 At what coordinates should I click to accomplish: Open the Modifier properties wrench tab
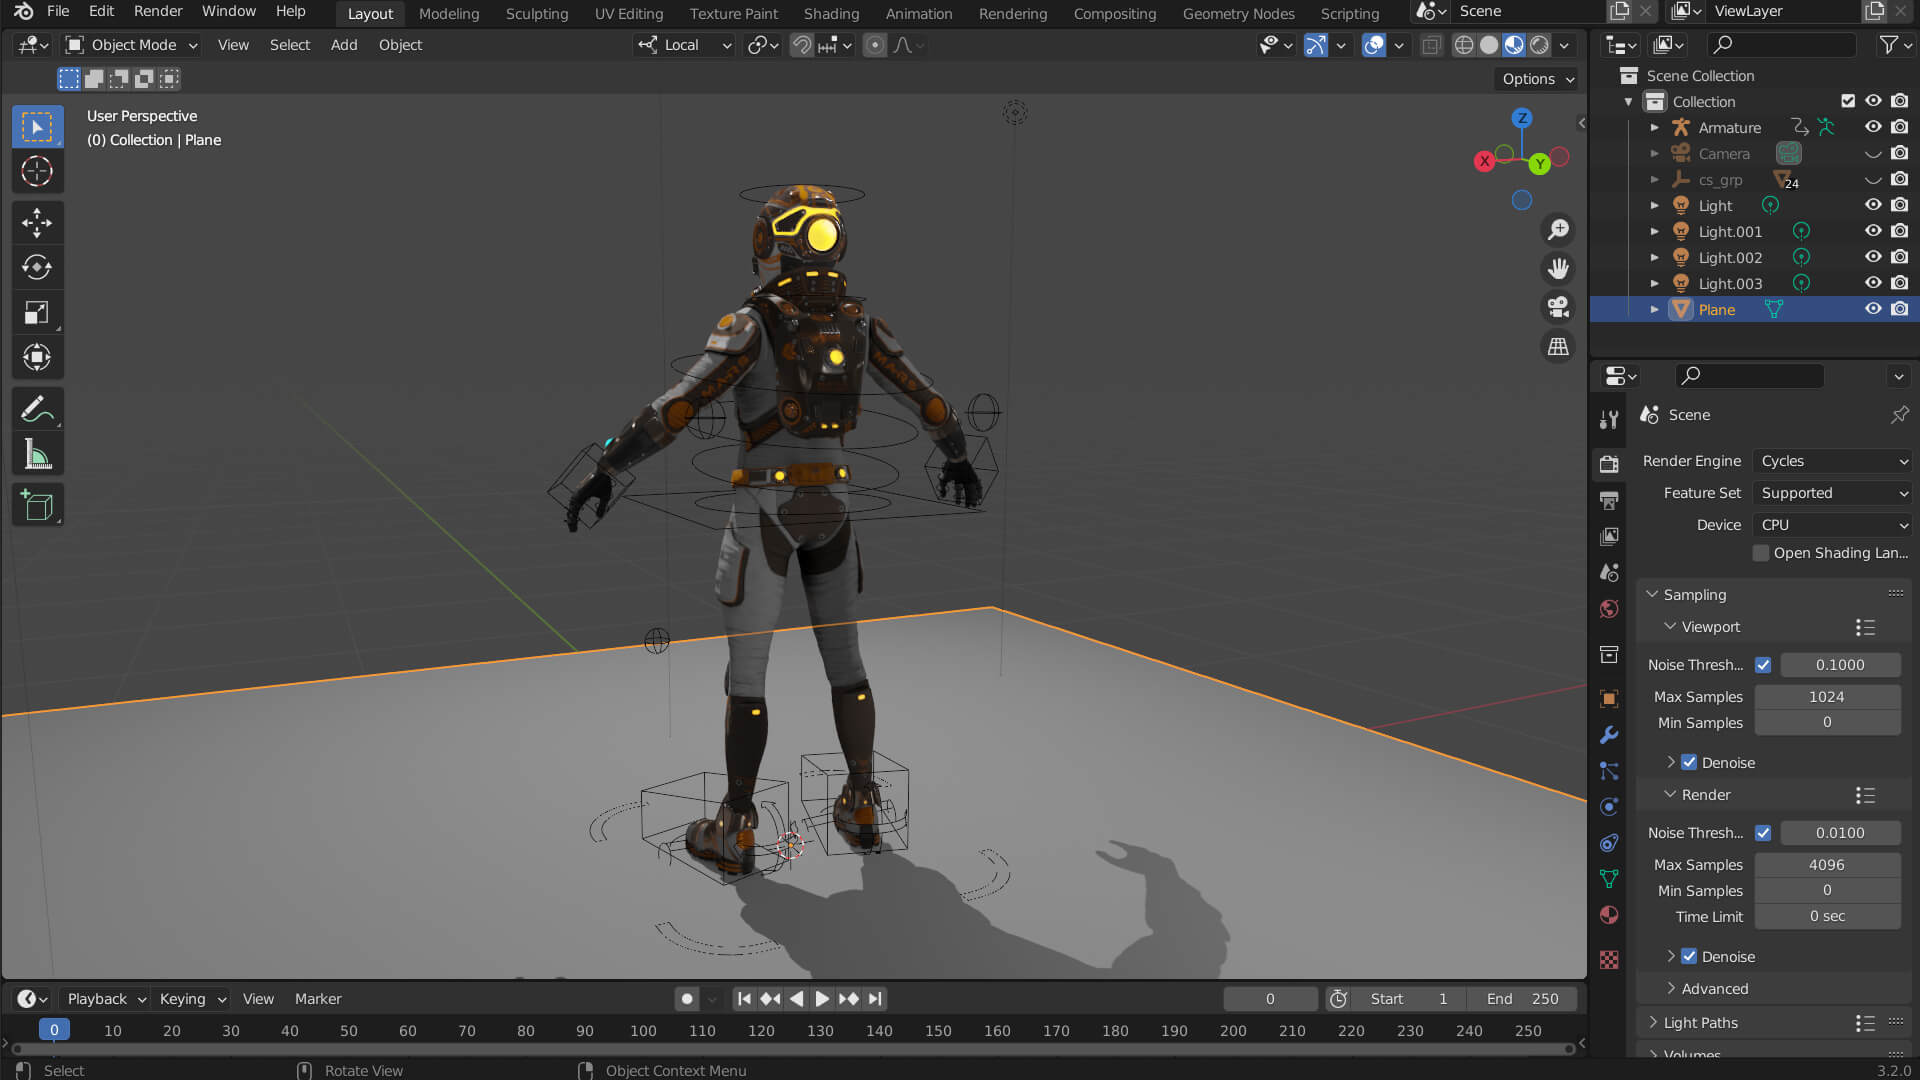[x=1609, y=735]
